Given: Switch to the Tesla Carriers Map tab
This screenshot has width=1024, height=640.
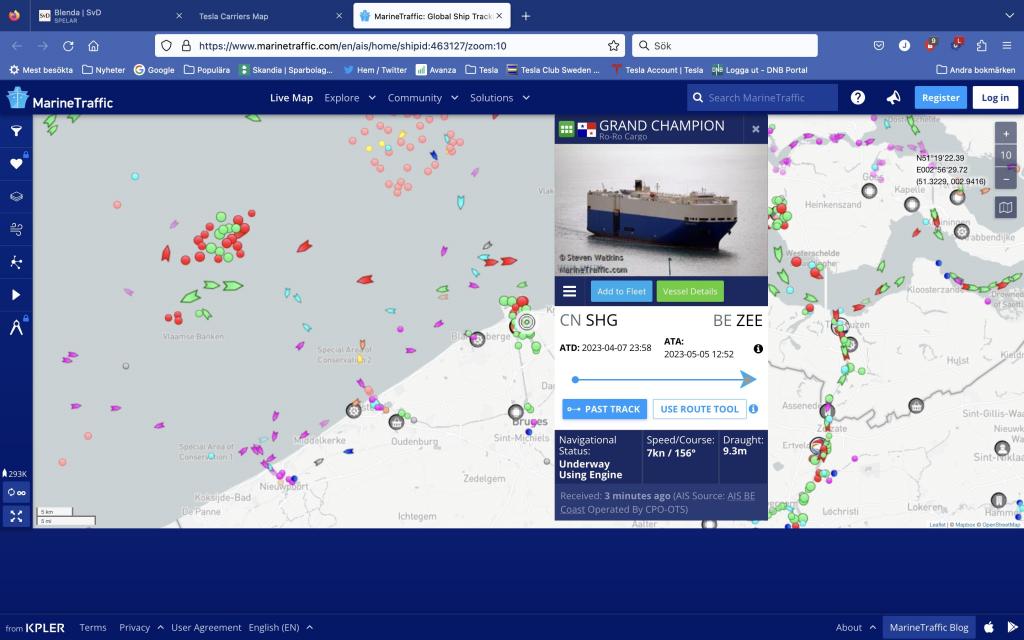Looking at the screenshot, I should click(269, 16).
